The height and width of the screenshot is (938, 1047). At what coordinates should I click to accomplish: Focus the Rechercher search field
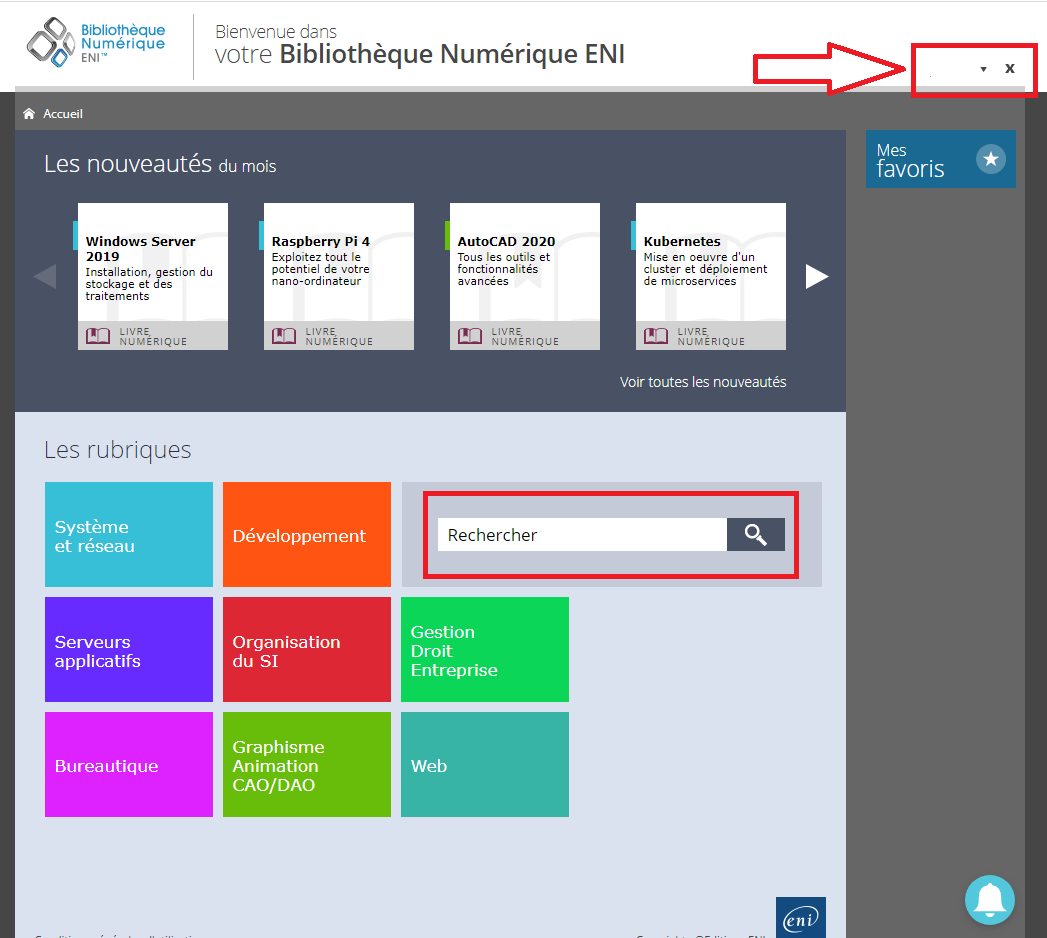coord(582,535)
